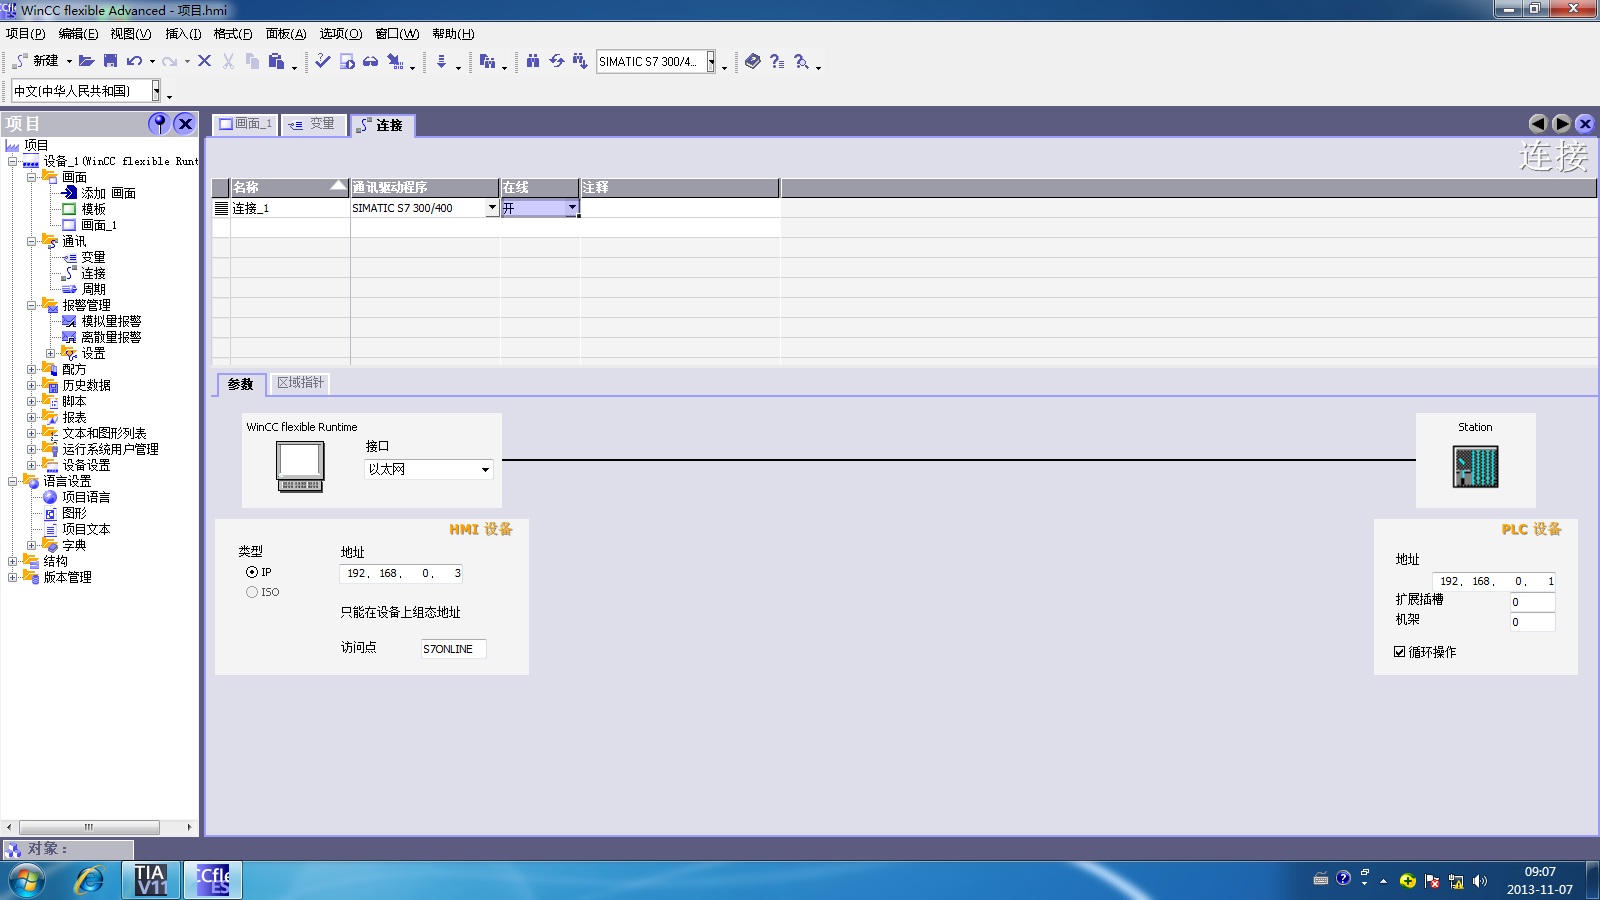Image resolution: width=1600 pixels, height=900 pixels.
Task: Collapse the 报警管理 tree node
Action: pyautogui.click(x=31, y=306)
